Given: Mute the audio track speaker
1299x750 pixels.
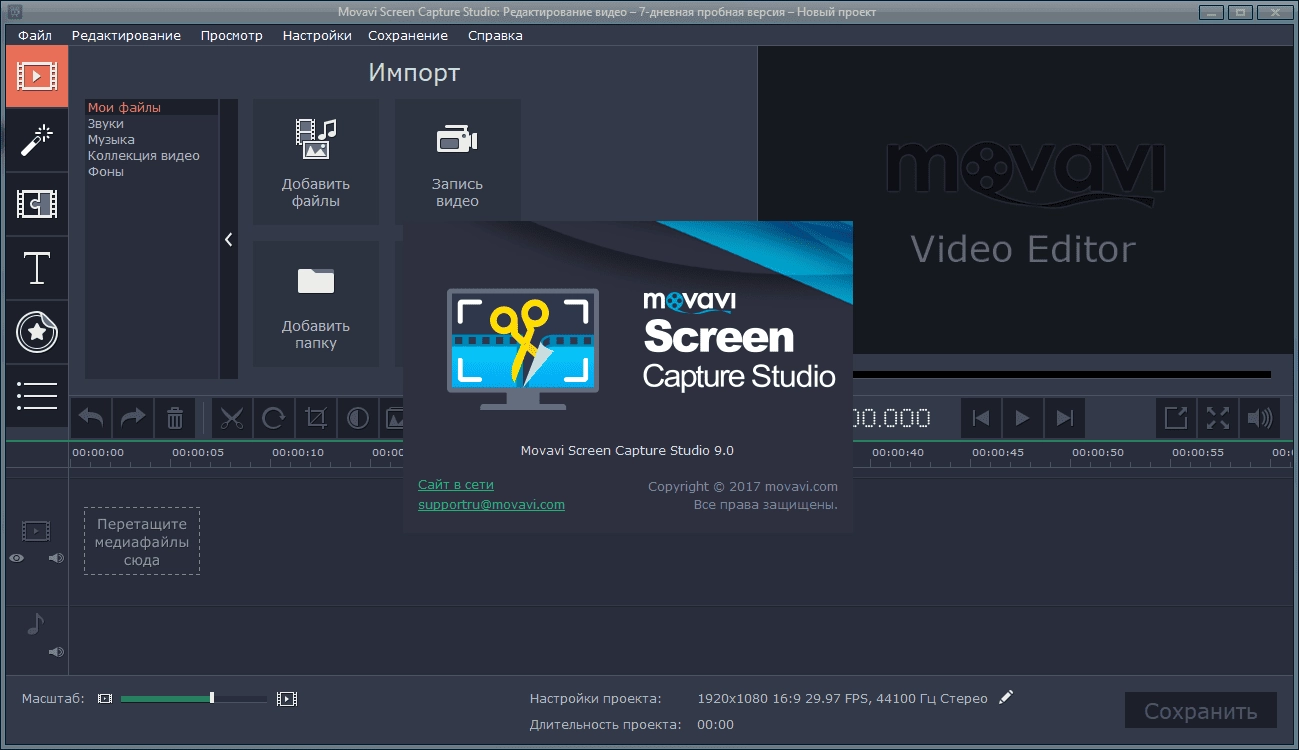Looking at the screenshot, I should [x=56, y=652].
